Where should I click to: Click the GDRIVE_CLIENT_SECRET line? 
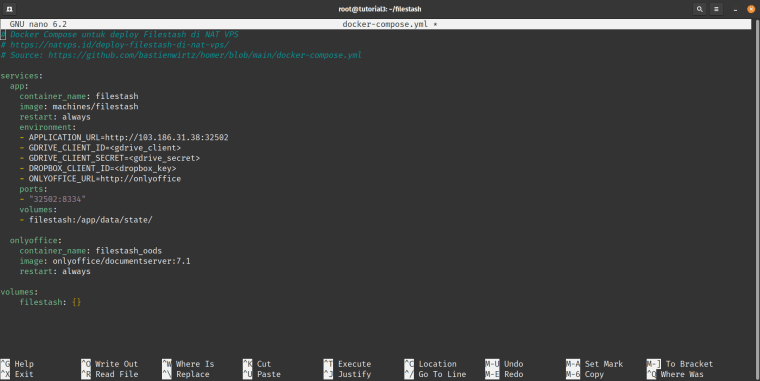pos(110,158)
